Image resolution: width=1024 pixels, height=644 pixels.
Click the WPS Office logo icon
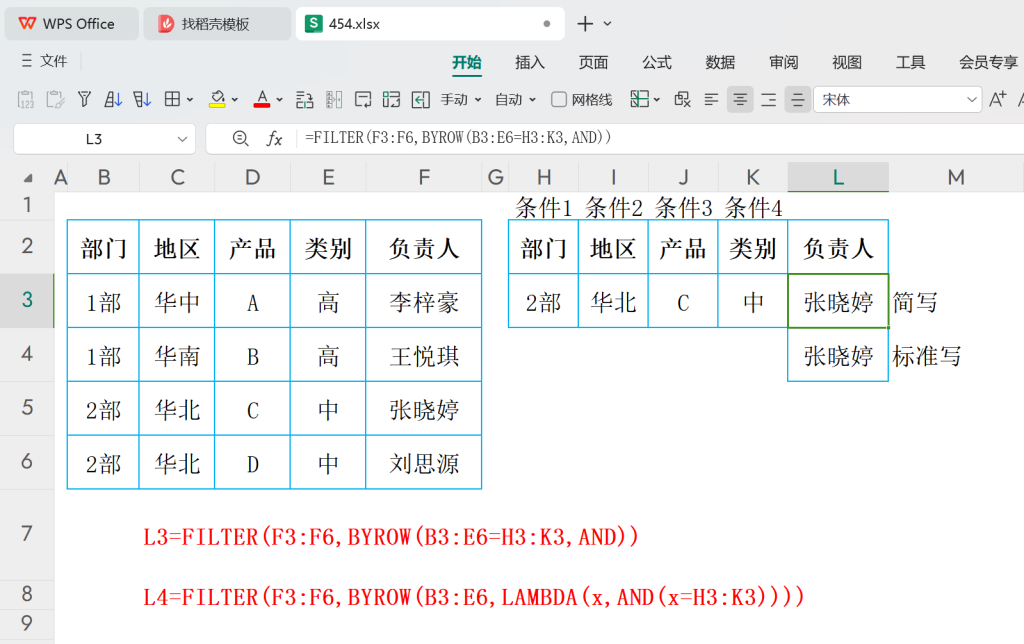tap(27, 24)
